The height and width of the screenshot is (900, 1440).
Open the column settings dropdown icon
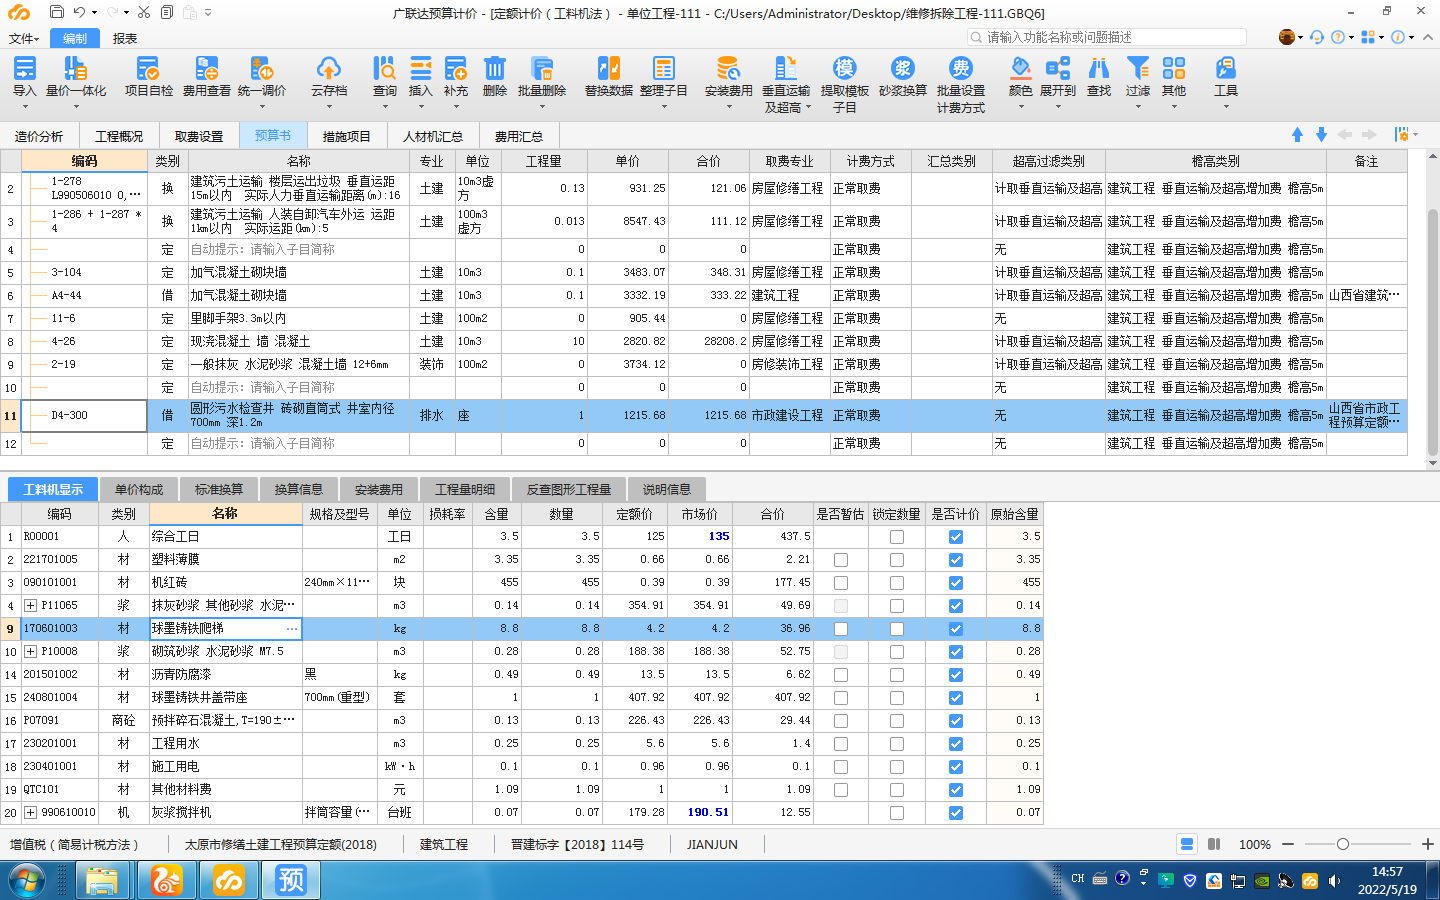click(1404, 135)
